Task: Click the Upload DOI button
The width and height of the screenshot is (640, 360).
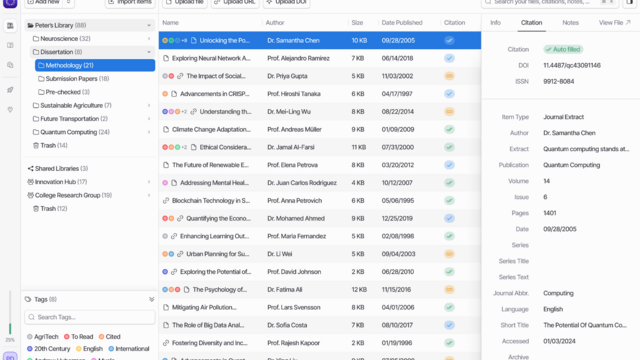Action: click(x=287, y=2)
